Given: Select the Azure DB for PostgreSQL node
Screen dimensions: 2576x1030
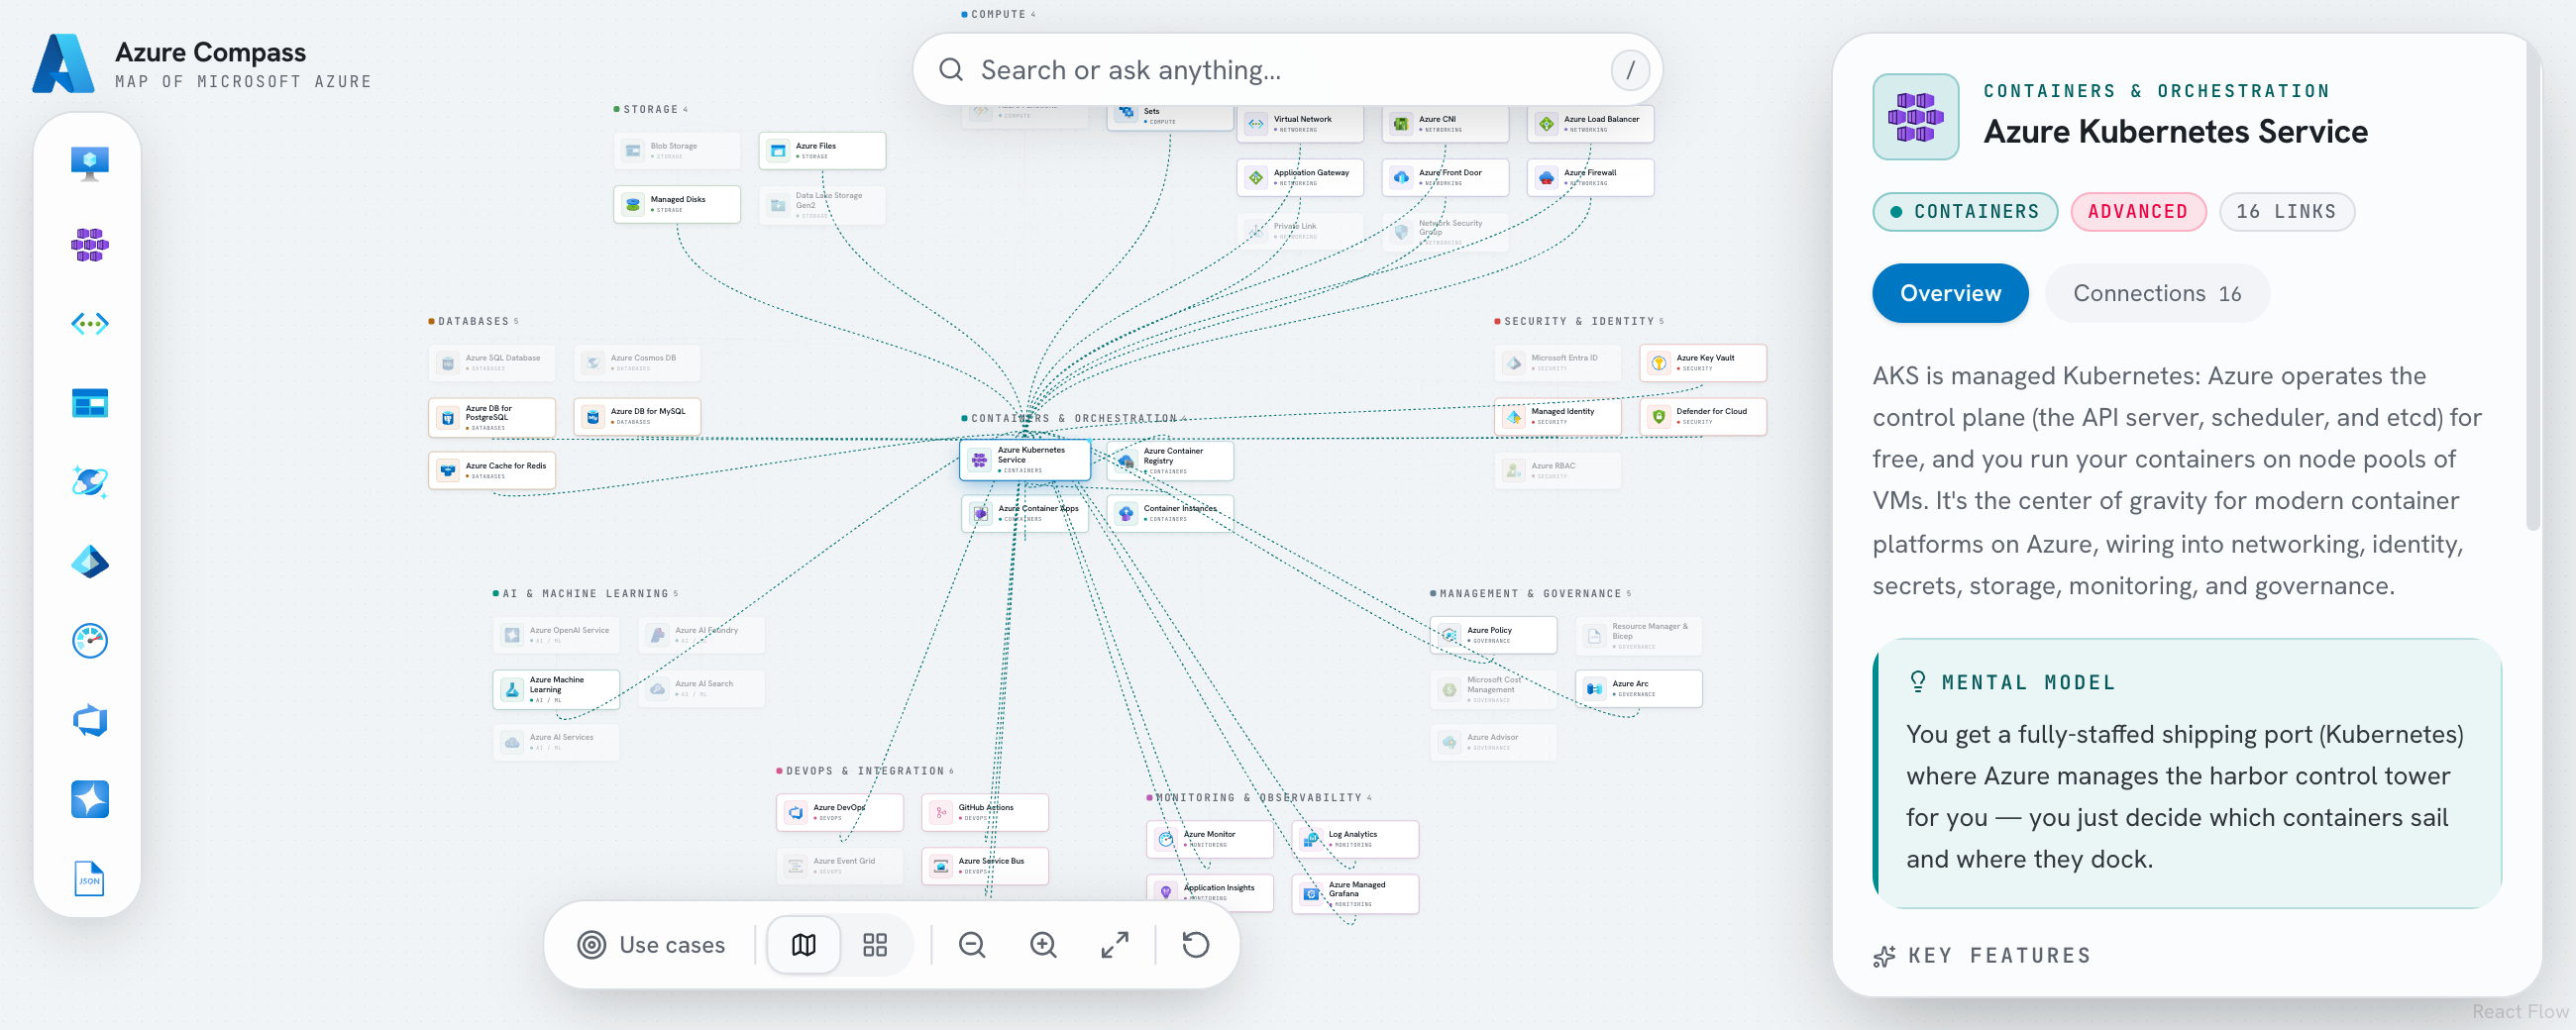Looking at the screenshot, I should click(x=492, y=417).
